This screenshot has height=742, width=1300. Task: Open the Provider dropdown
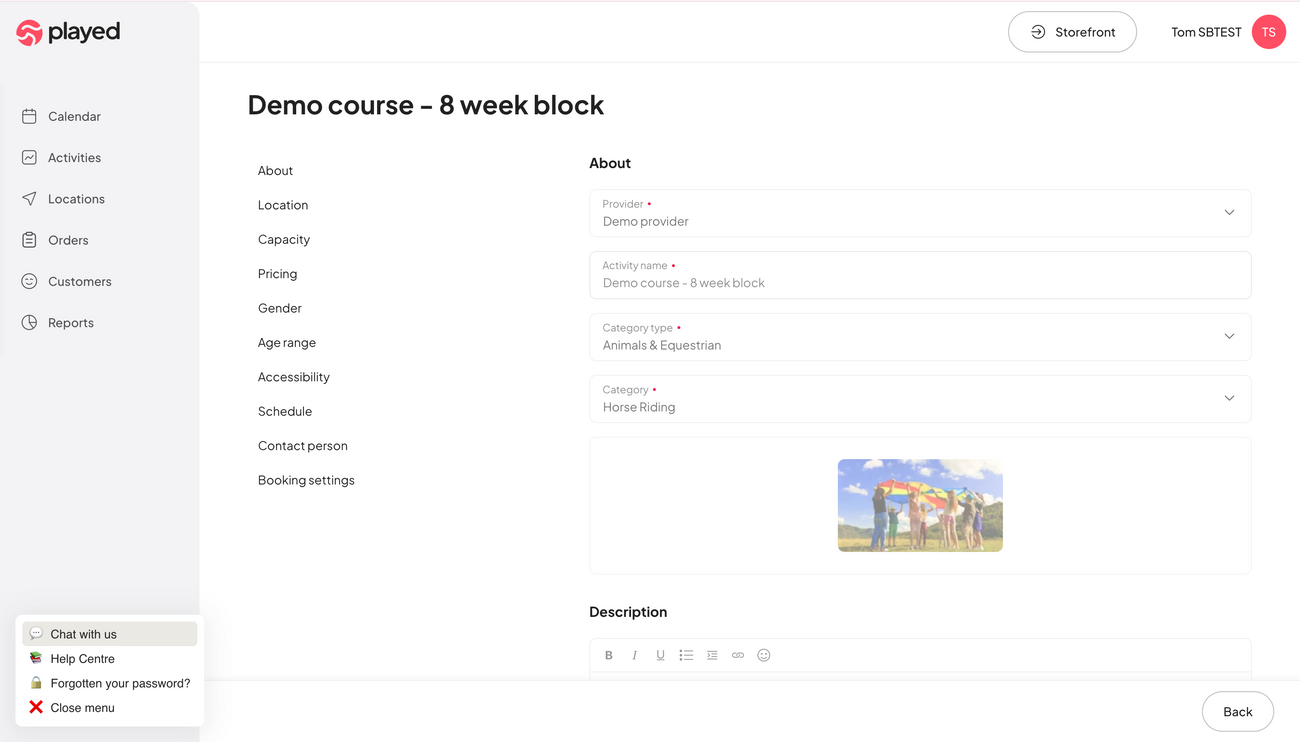coord(1229,213)
